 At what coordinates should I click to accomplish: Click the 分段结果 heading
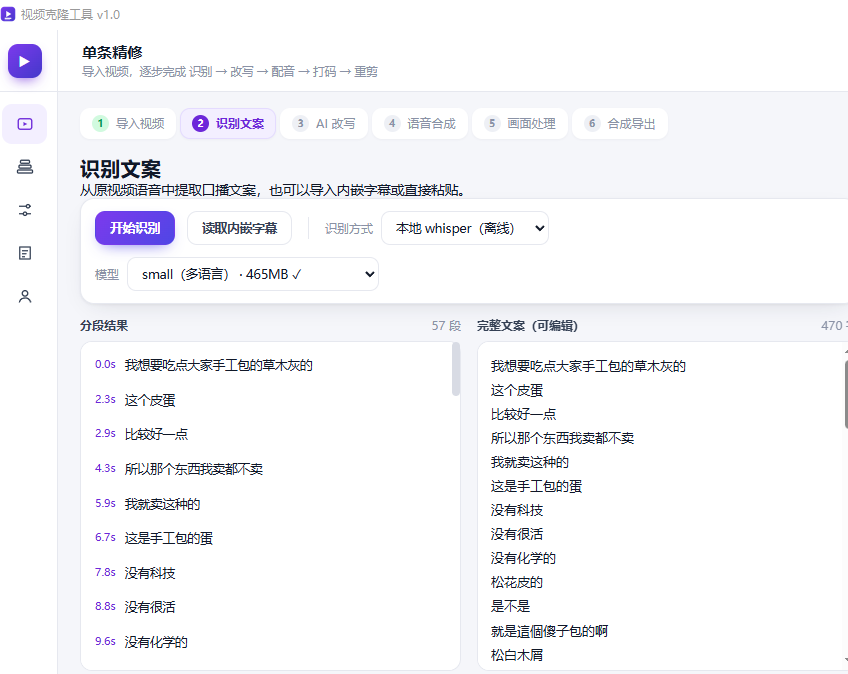[104, 326]
